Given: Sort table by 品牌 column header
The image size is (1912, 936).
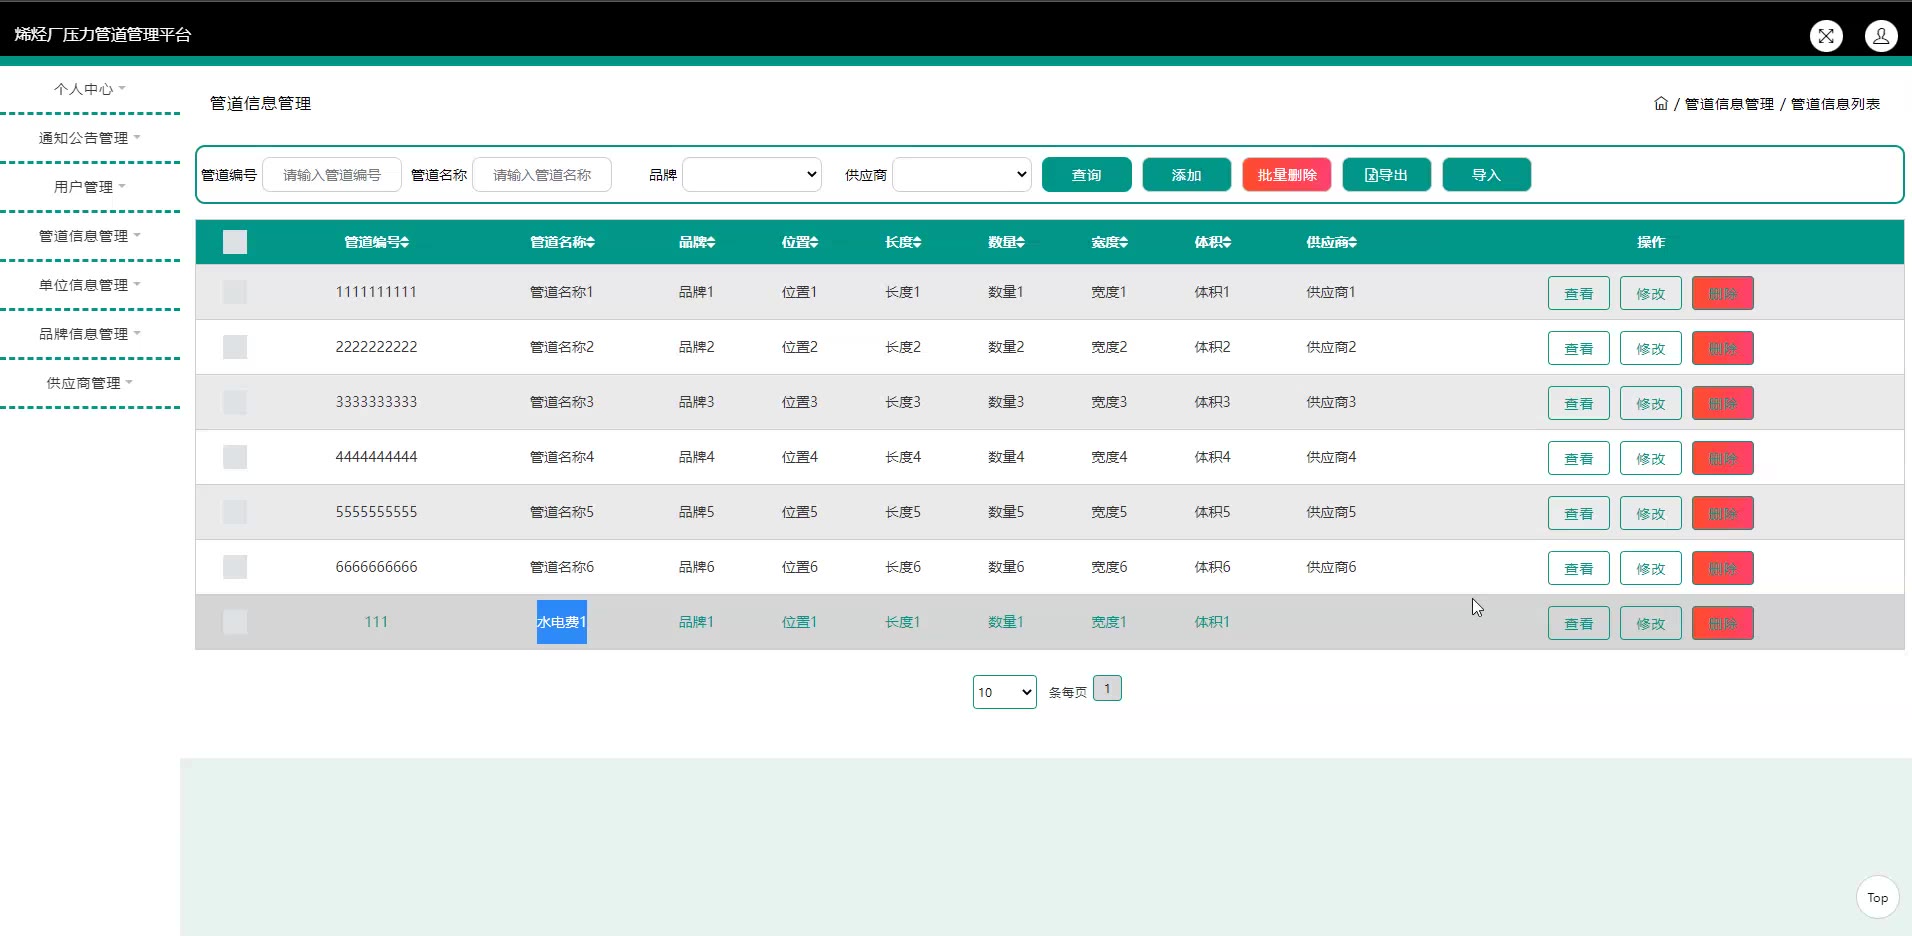Looking at the screenshot, I should [x=696, y=242].
